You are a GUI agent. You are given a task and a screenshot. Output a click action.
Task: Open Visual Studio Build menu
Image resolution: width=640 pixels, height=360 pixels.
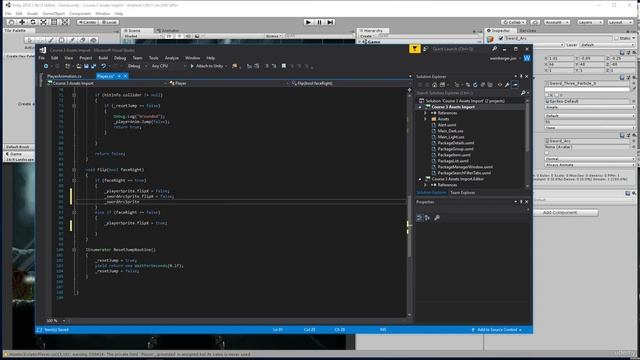[103, 58]
